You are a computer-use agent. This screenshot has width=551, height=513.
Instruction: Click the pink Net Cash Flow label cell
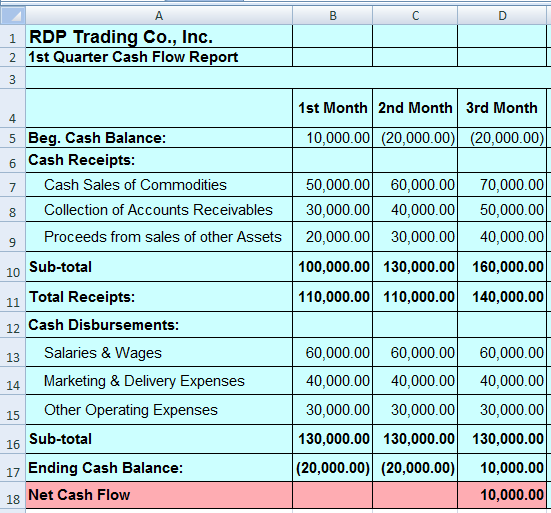pyautogui.click(x=159, y=495)
